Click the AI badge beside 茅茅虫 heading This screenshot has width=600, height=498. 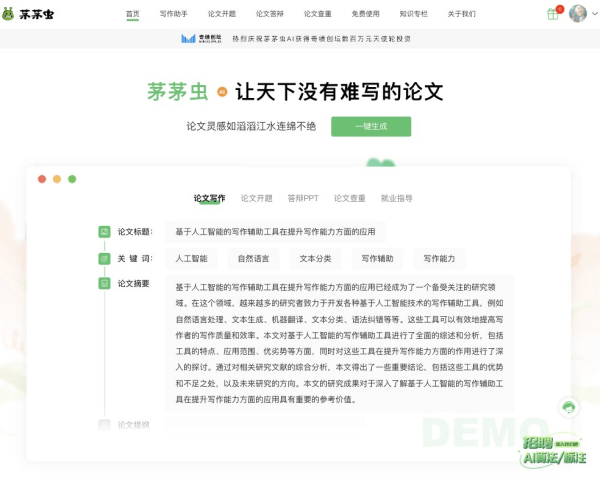coord(222,91)
